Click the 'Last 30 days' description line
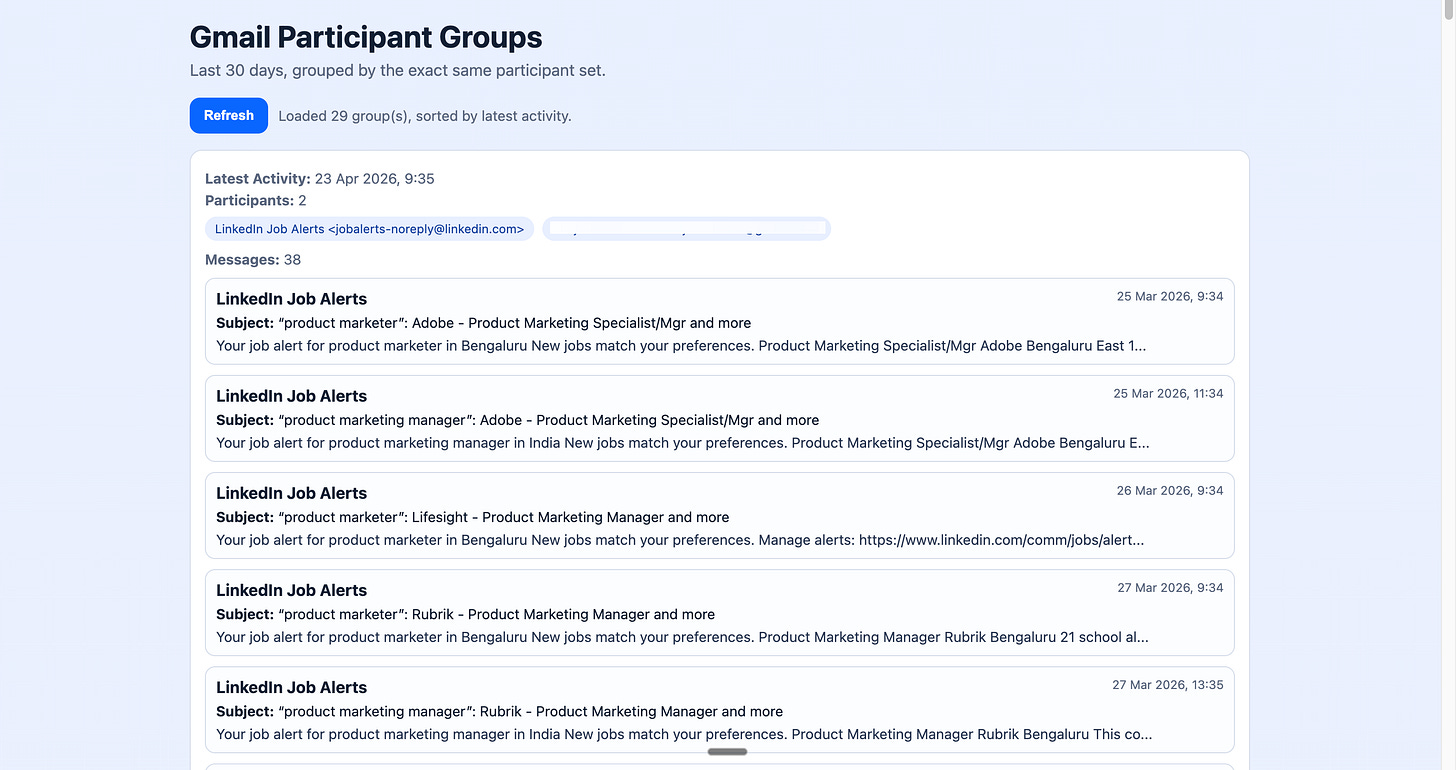The height and width of the screenshot is (770, 1456). click(x=398, y=71)
